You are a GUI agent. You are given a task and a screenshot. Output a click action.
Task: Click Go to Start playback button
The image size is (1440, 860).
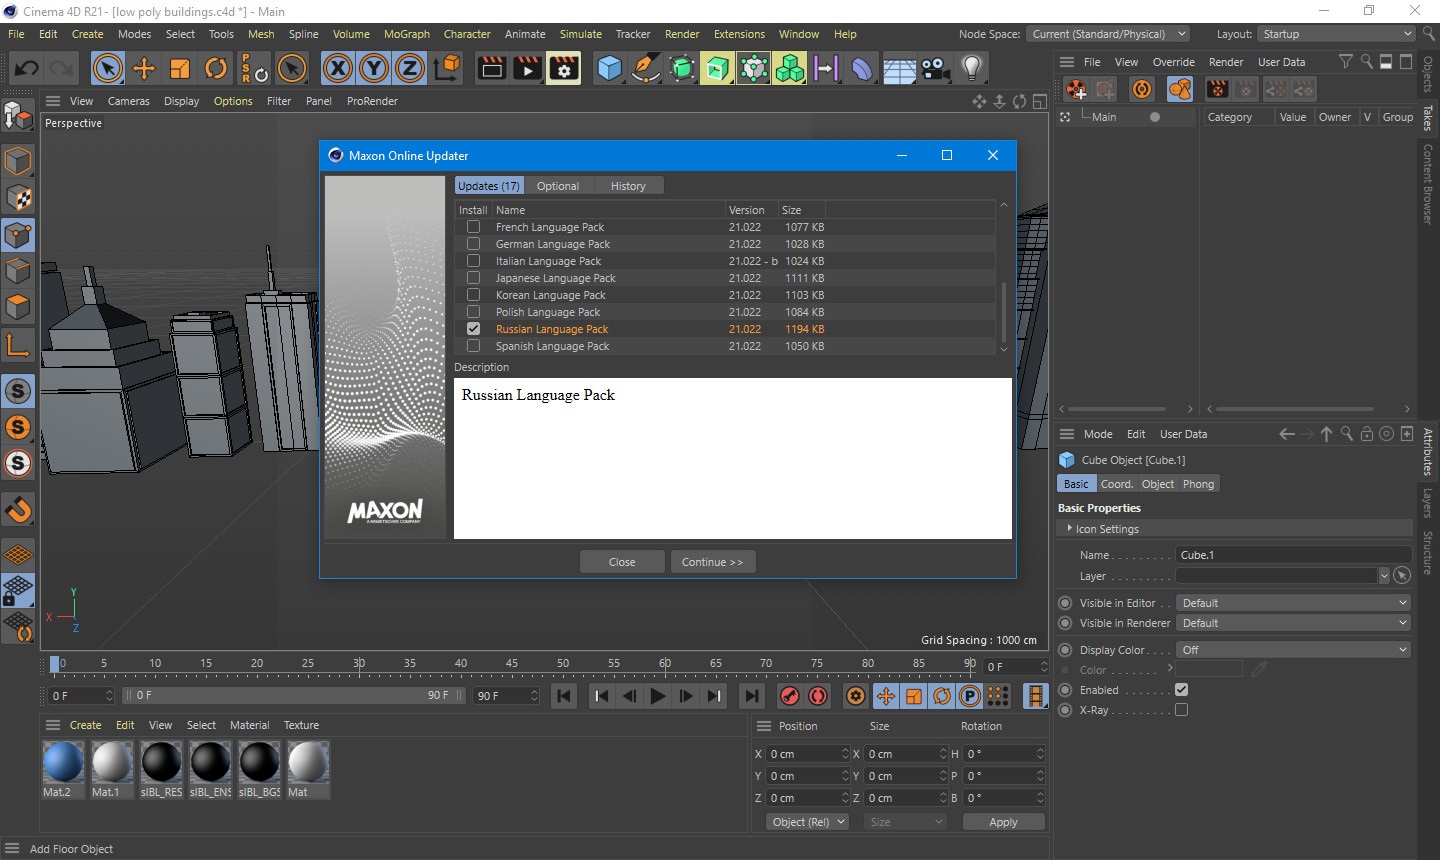coord(564,696)
